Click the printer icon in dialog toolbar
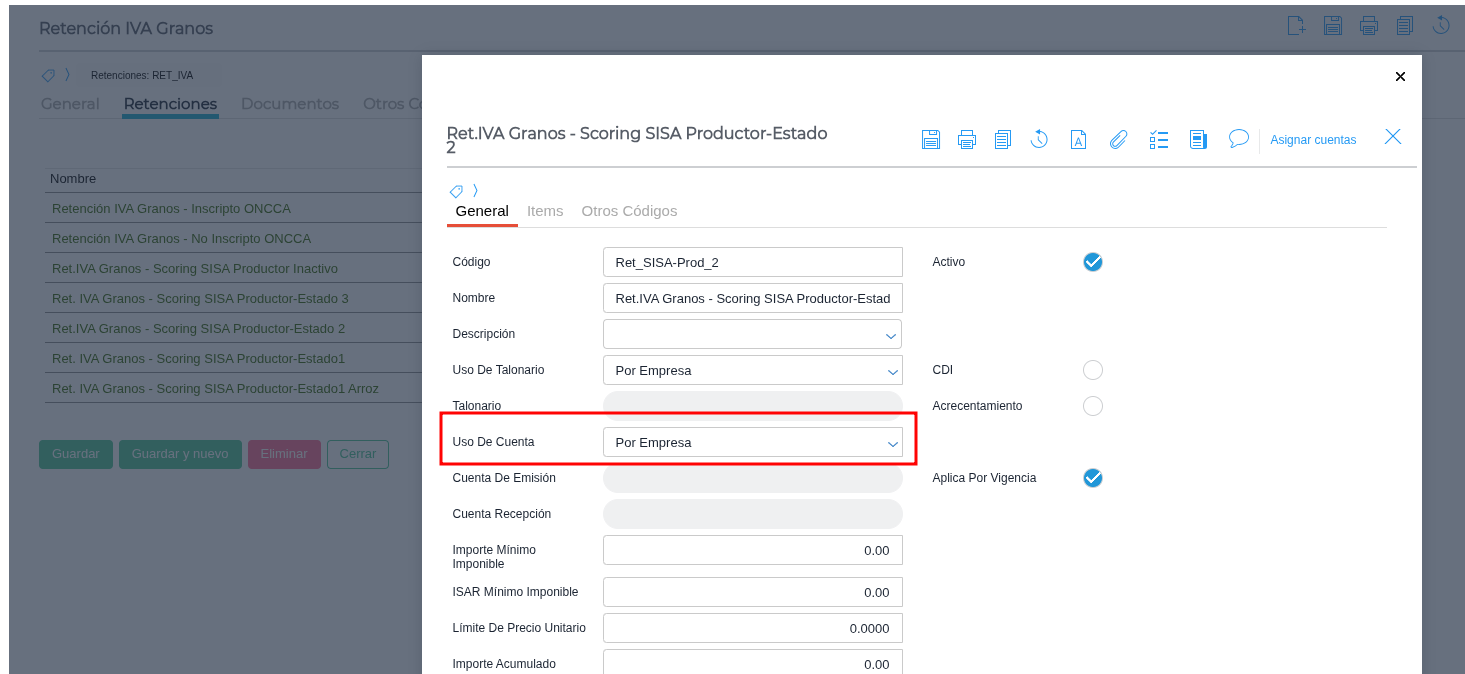This screenshot has width=1465, height=674. click(x=966, y=140)
